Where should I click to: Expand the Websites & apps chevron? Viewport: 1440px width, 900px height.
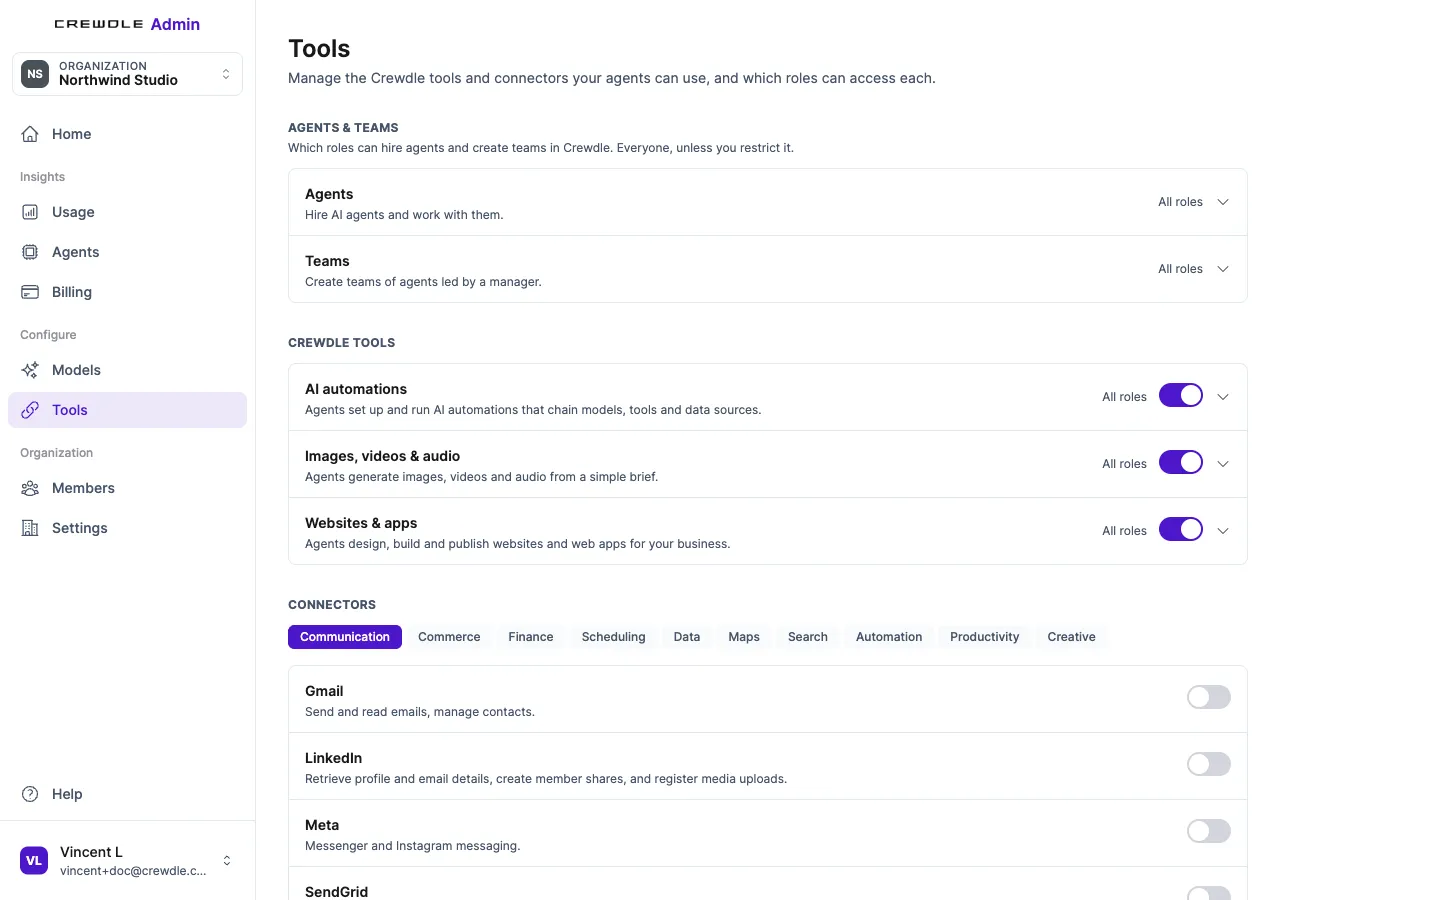tap(1223, 531)
